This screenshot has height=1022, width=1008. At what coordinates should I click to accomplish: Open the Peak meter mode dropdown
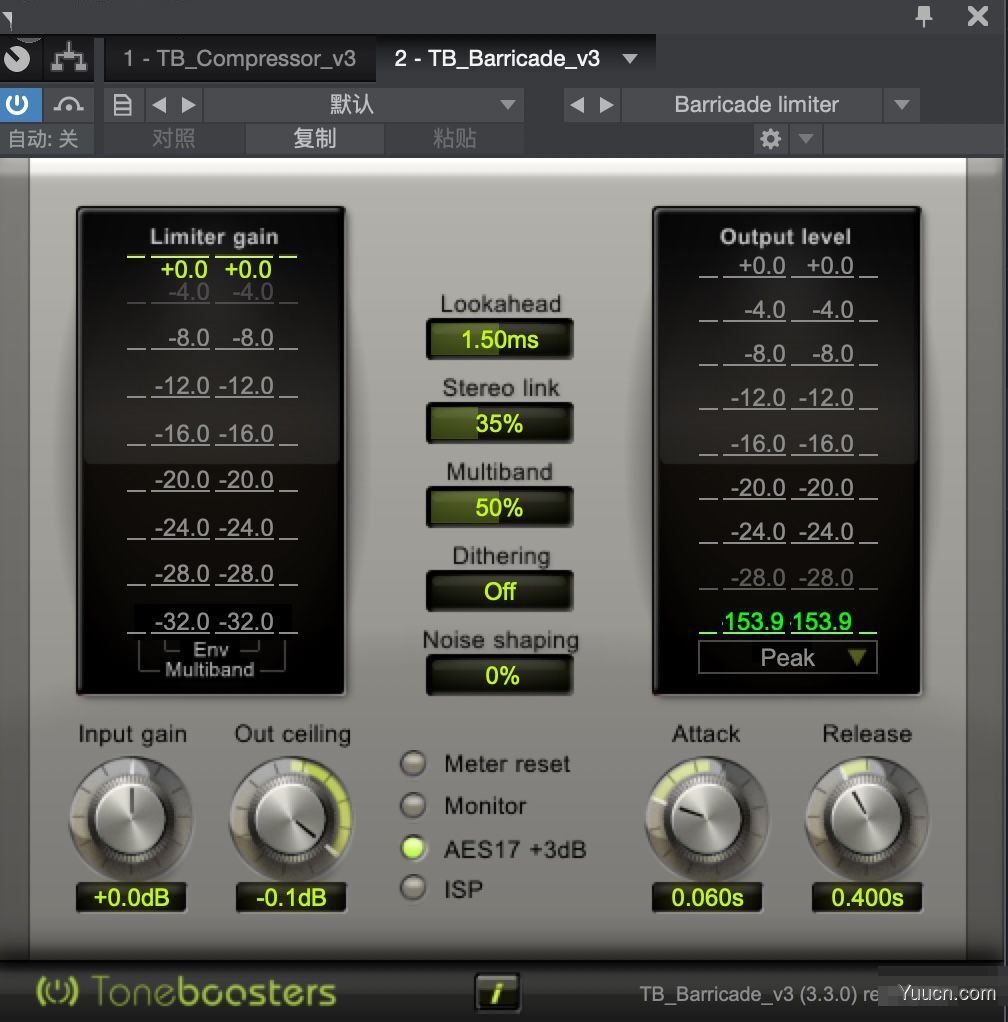click(787, 657)
